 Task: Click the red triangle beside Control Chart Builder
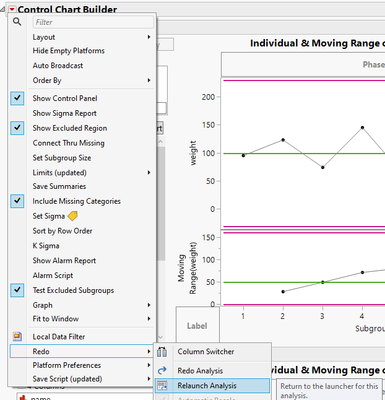click(12, 9)
